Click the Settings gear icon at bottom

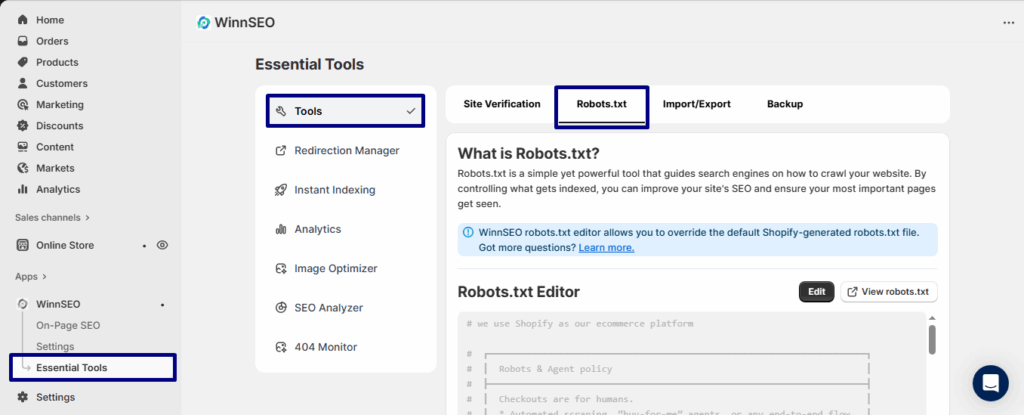click(23, 397)
